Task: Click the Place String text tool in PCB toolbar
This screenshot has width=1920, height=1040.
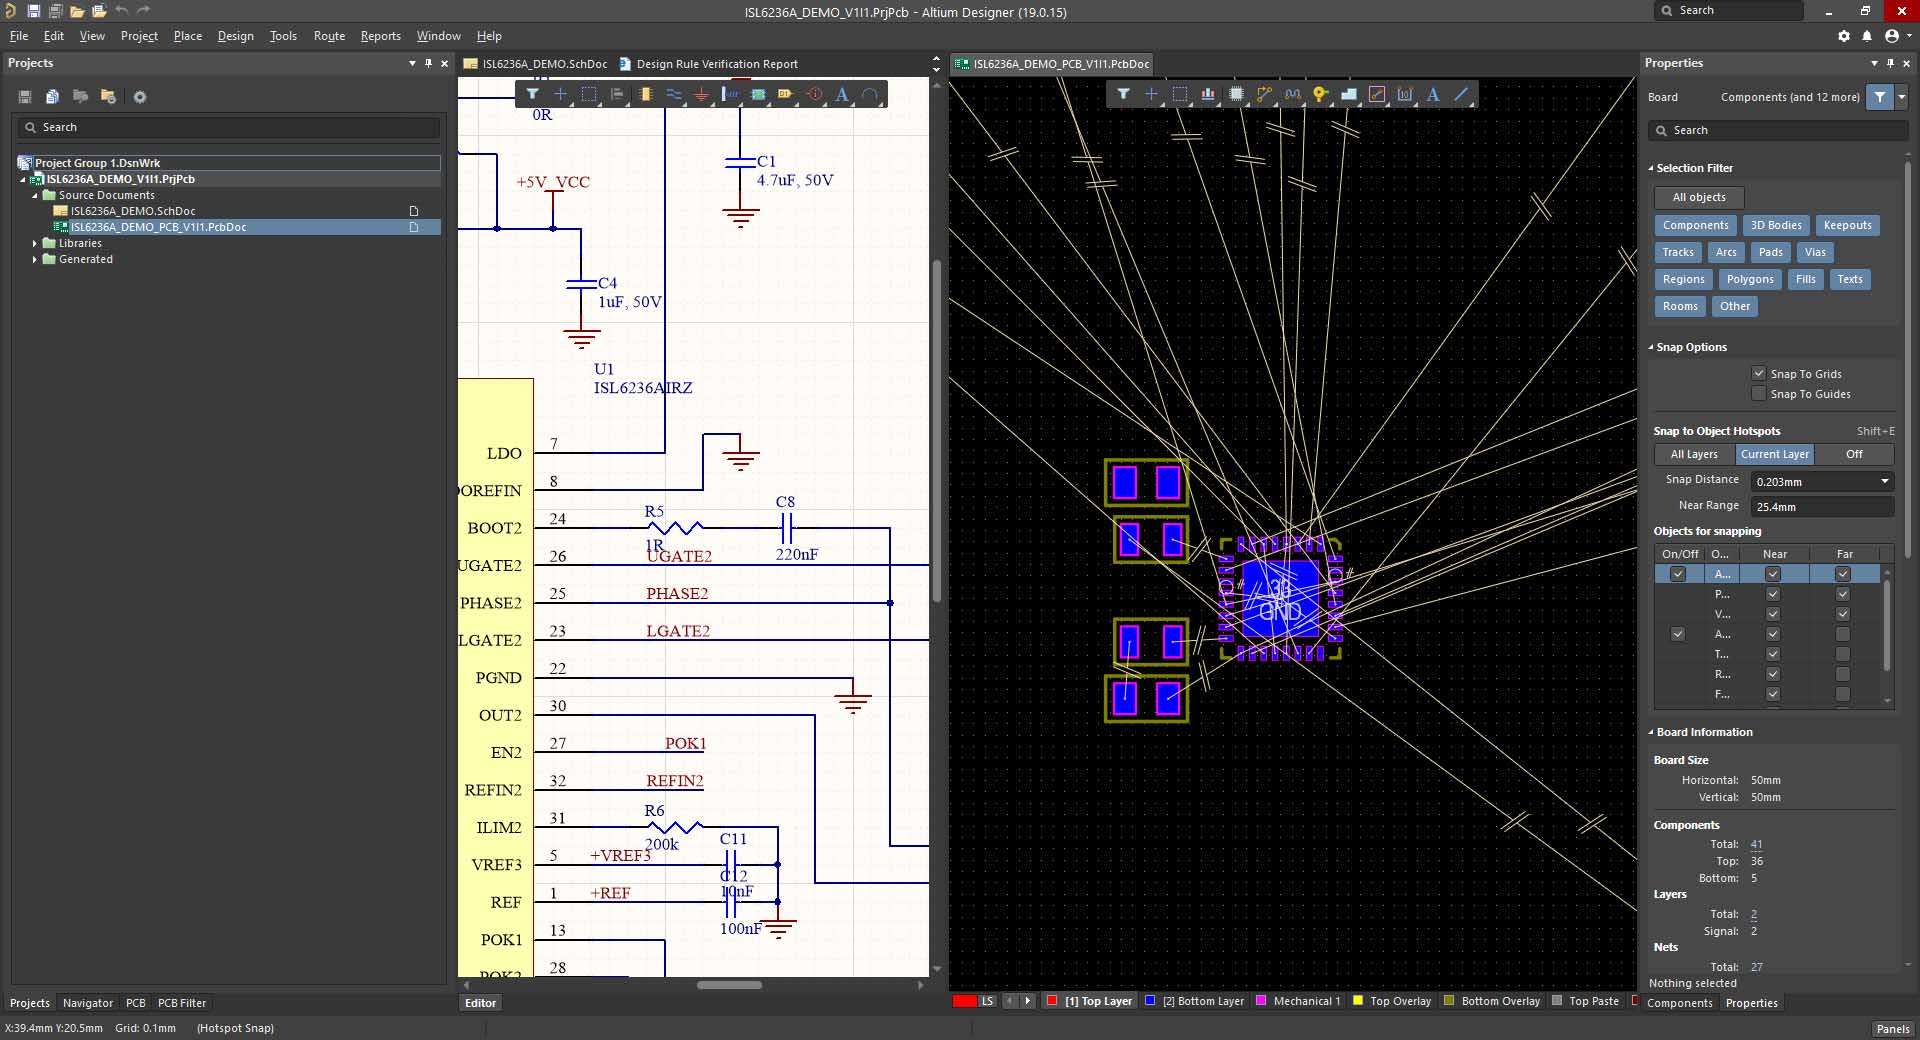Action: [x=1433, y=94]
